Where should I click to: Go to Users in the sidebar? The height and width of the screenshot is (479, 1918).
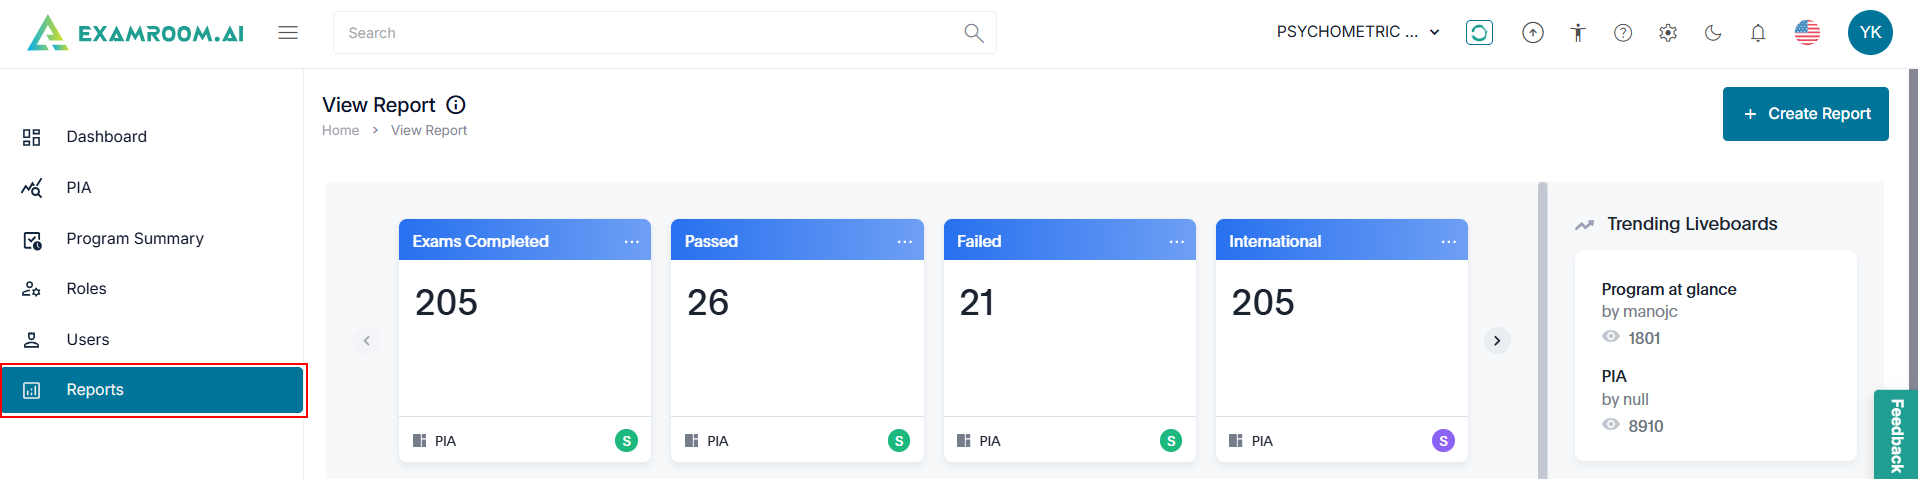tap(88, 340)
